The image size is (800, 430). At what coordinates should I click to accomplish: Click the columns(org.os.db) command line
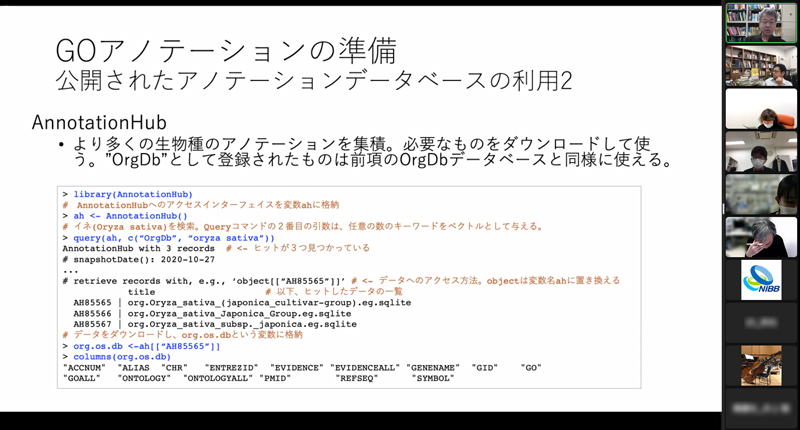(122, 357)
